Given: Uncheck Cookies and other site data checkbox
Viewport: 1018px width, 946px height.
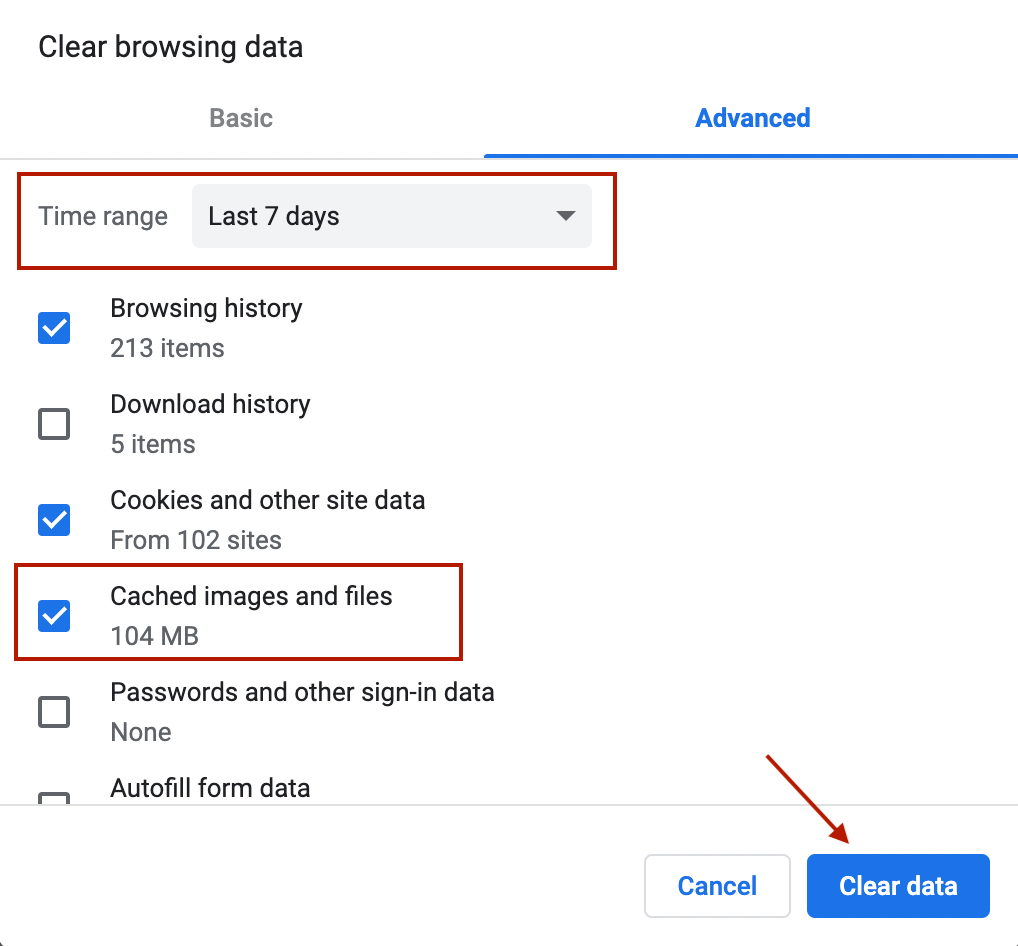Looking at the screenshot, I should [x=54, y=520].
